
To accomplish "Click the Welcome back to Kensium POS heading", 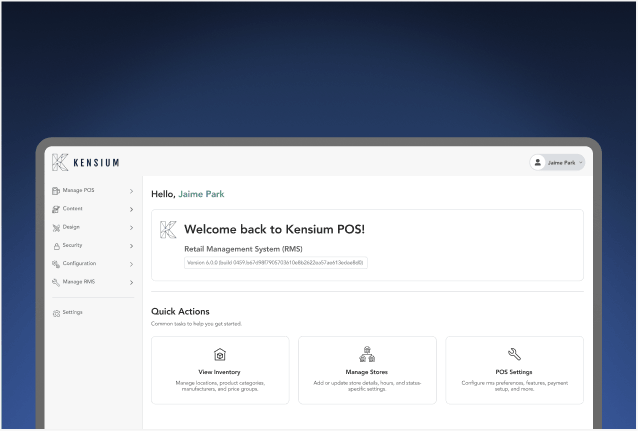I will click(274, 230).
